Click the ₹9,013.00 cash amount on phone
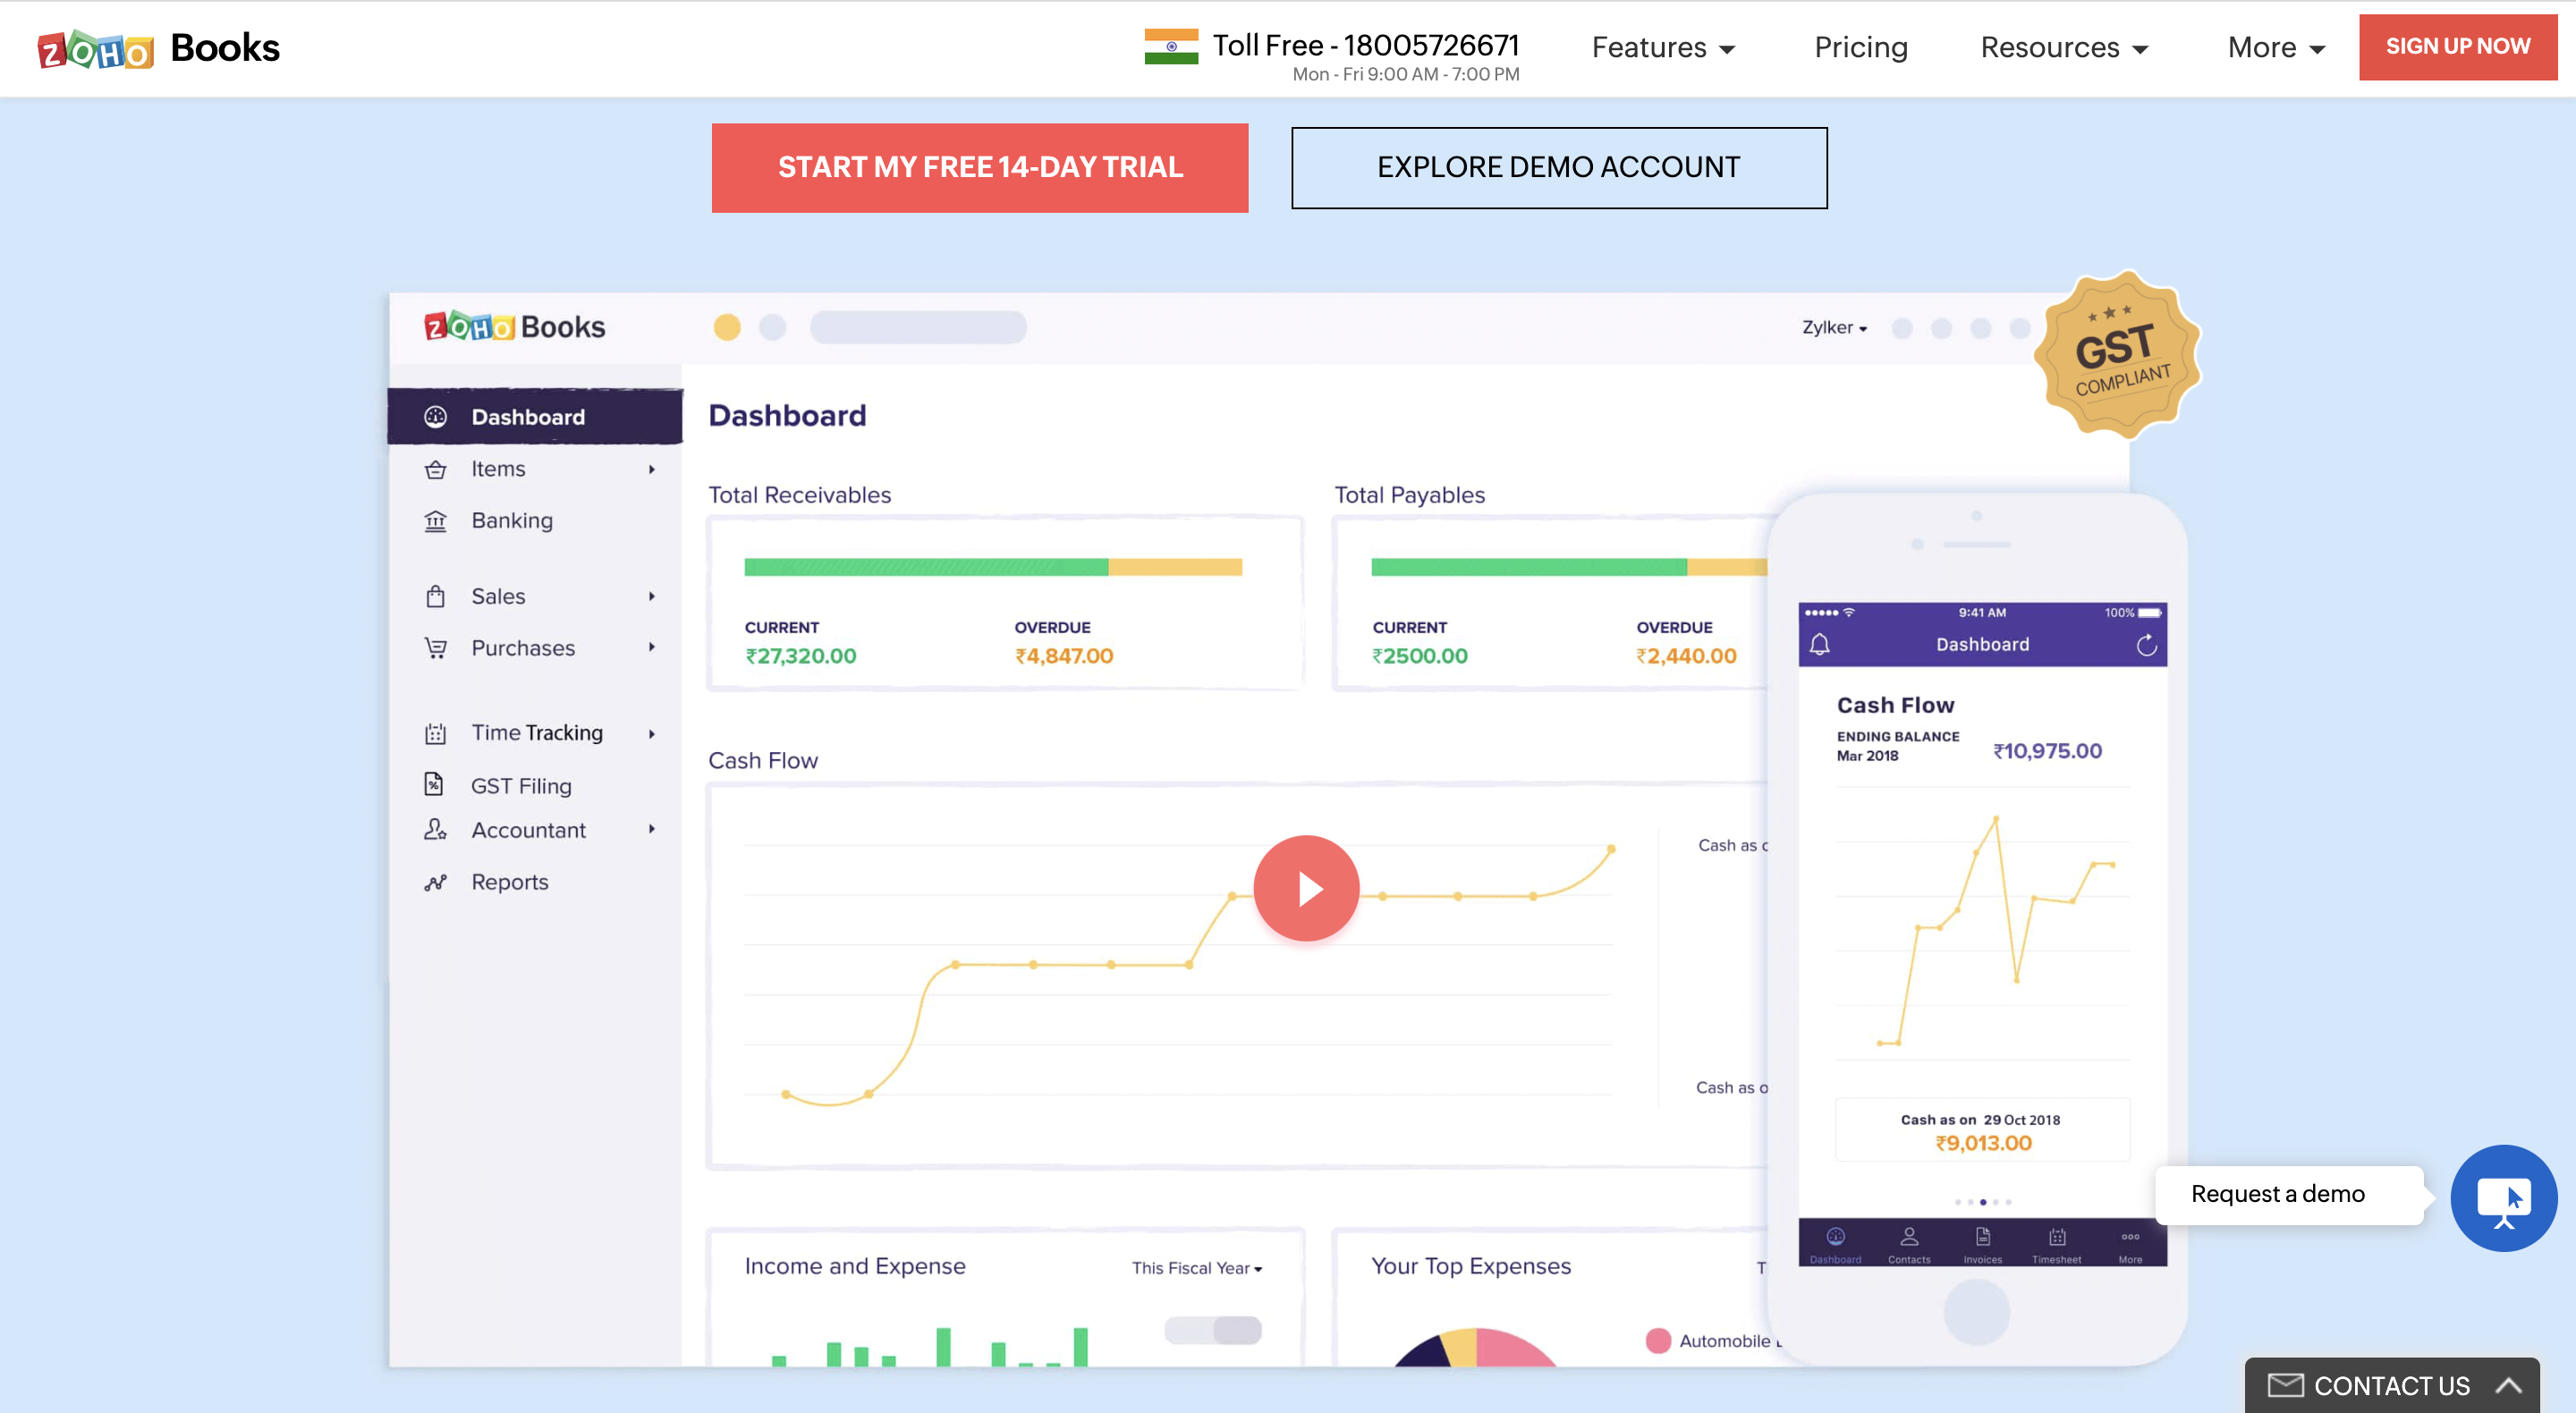 pos(1983,1143)
